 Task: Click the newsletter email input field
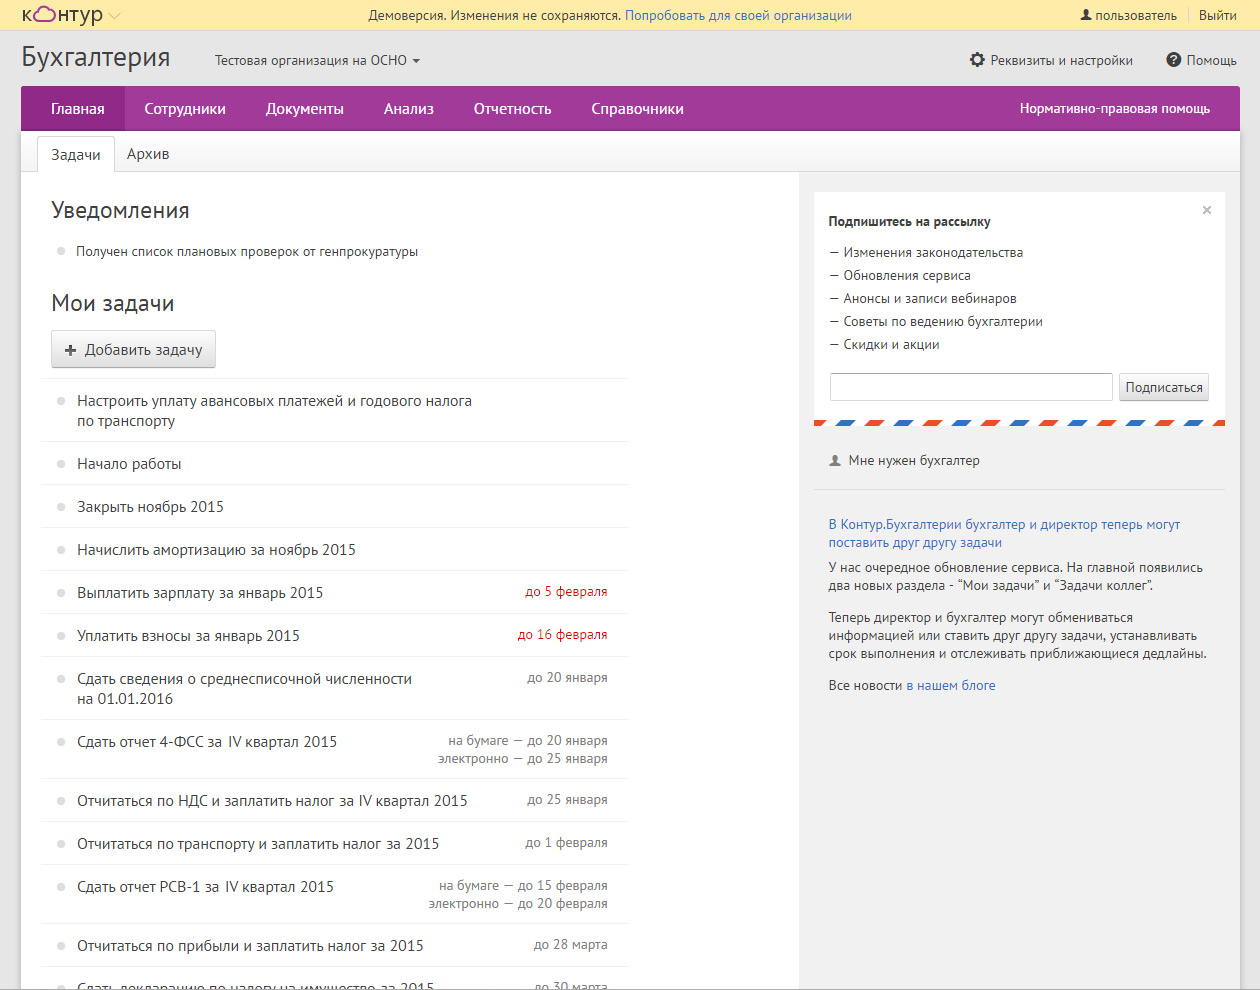pos(970,387)
